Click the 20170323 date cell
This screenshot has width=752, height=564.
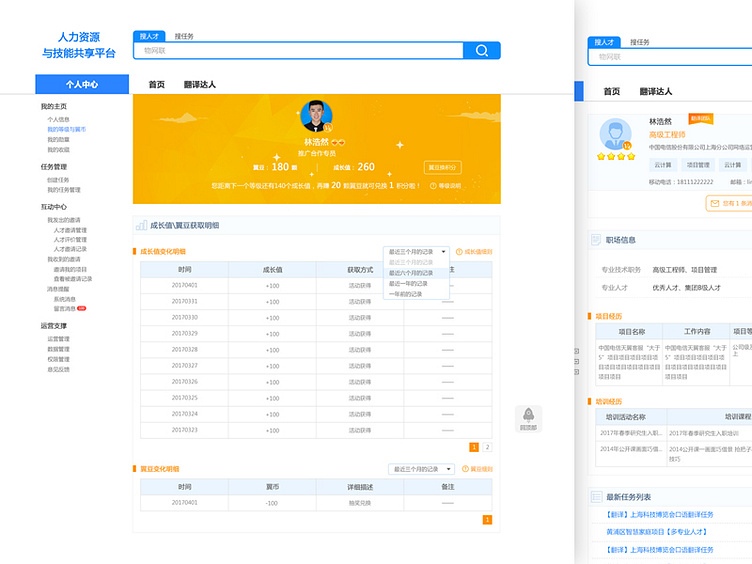185,430
